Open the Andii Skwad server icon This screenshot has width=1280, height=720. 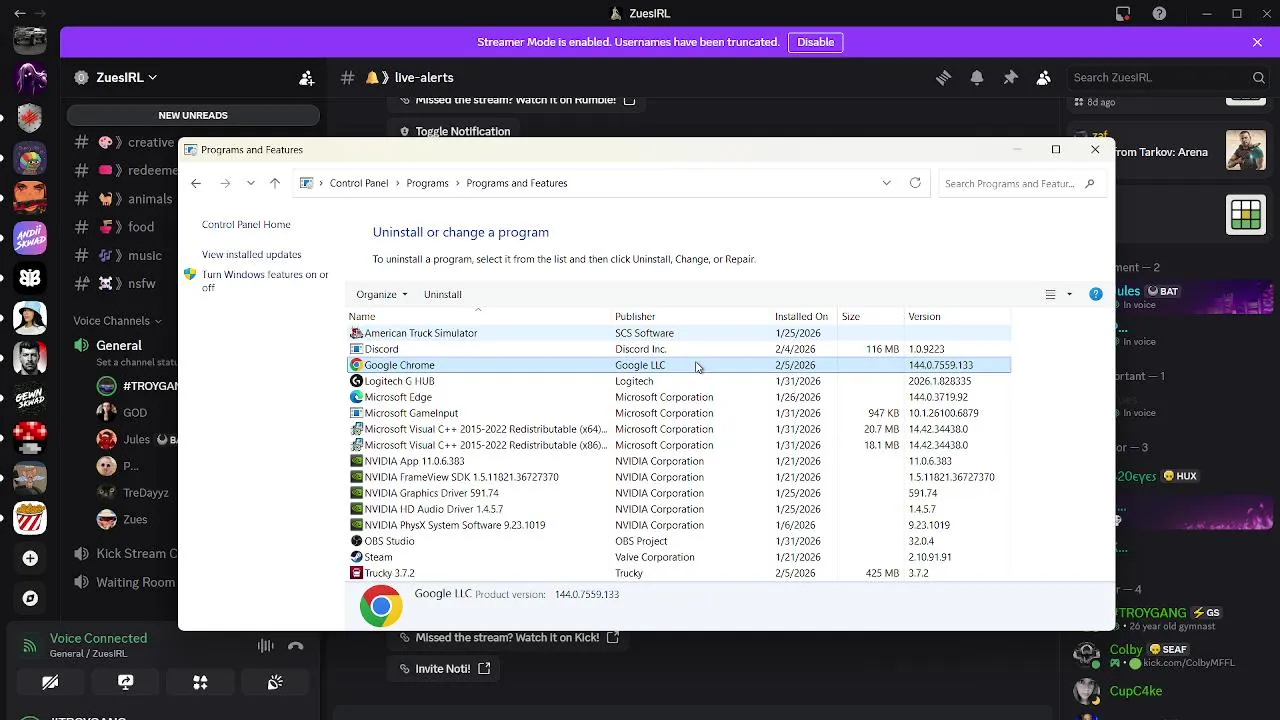pyautogui.click(x=30, y=238)
